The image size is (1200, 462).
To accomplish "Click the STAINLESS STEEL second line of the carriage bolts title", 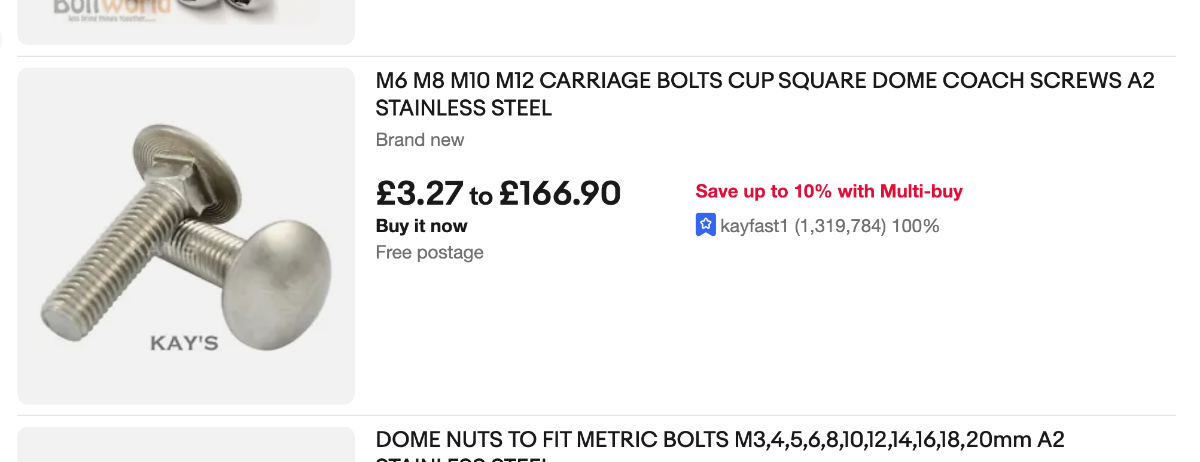I will coord(464,108).
